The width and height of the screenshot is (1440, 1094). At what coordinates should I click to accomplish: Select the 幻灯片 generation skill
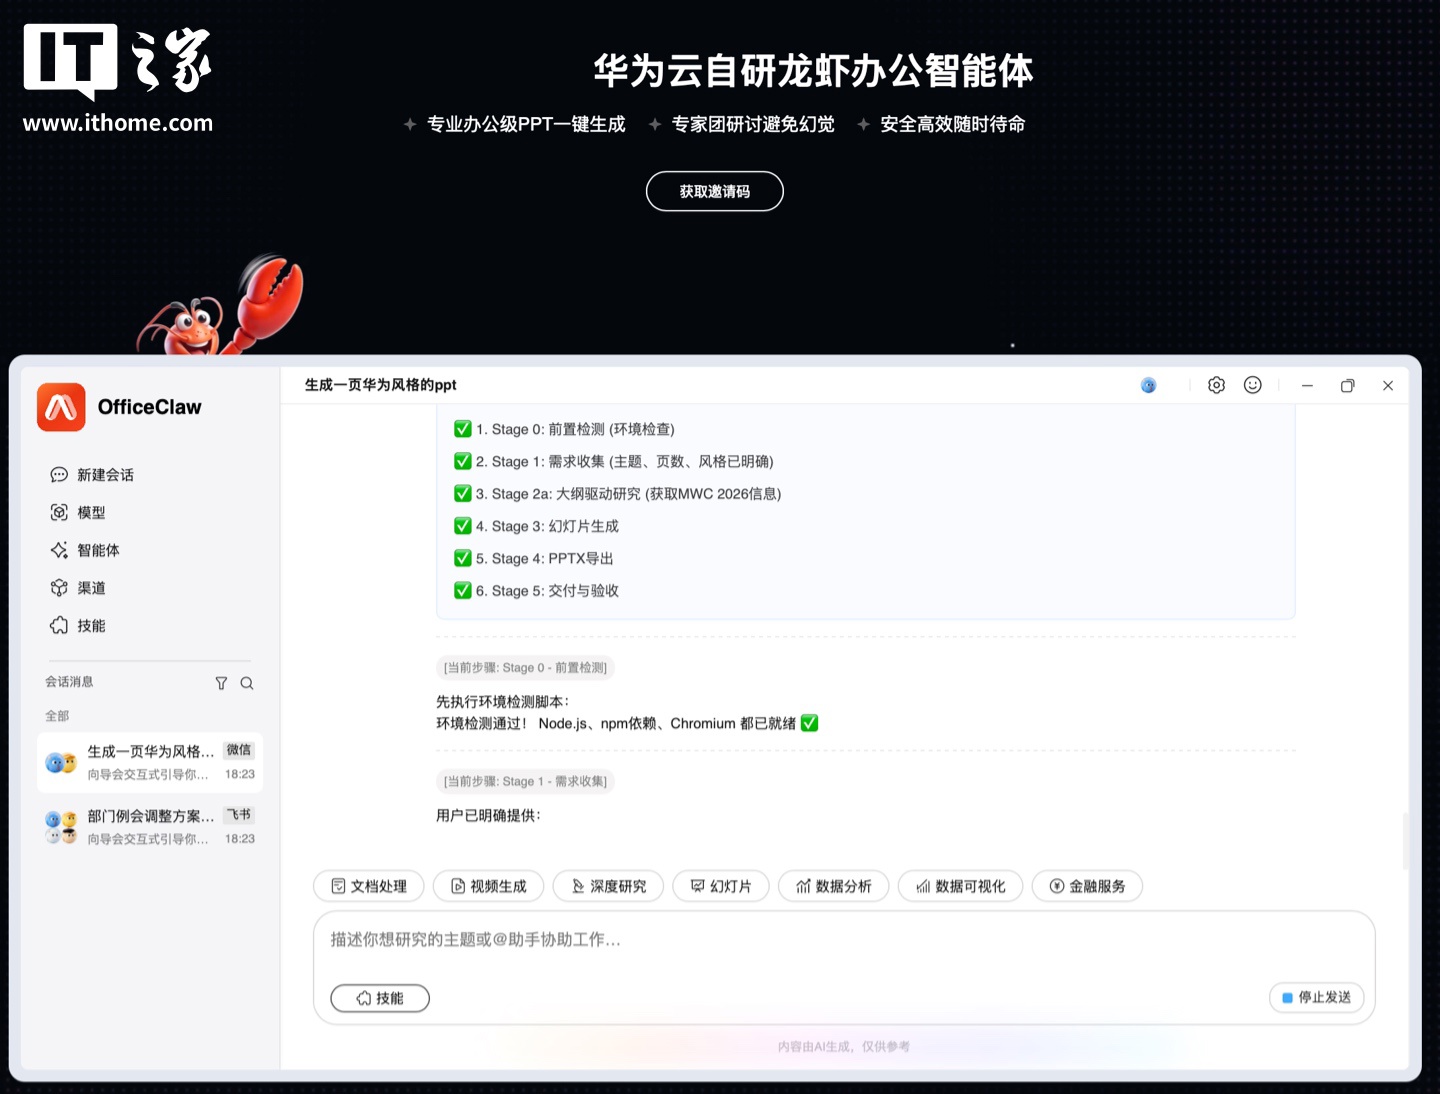(721, 886)
